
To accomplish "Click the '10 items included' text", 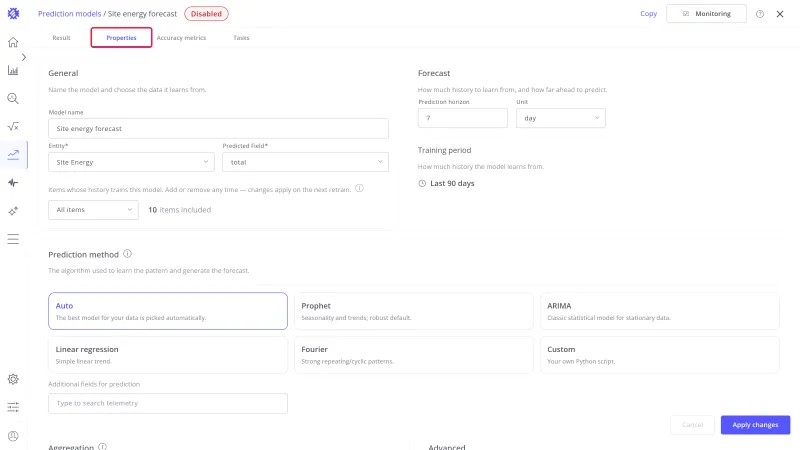I will 180,210.
